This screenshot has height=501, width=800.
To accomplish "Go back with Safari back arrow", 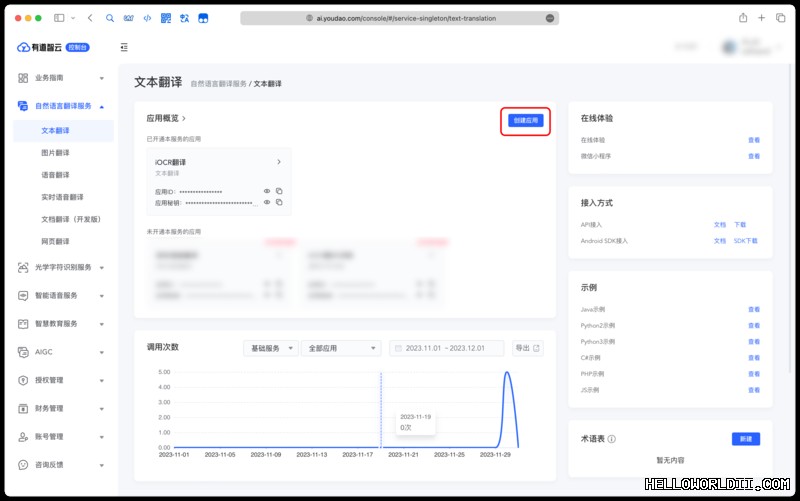I will click(90, 18).
